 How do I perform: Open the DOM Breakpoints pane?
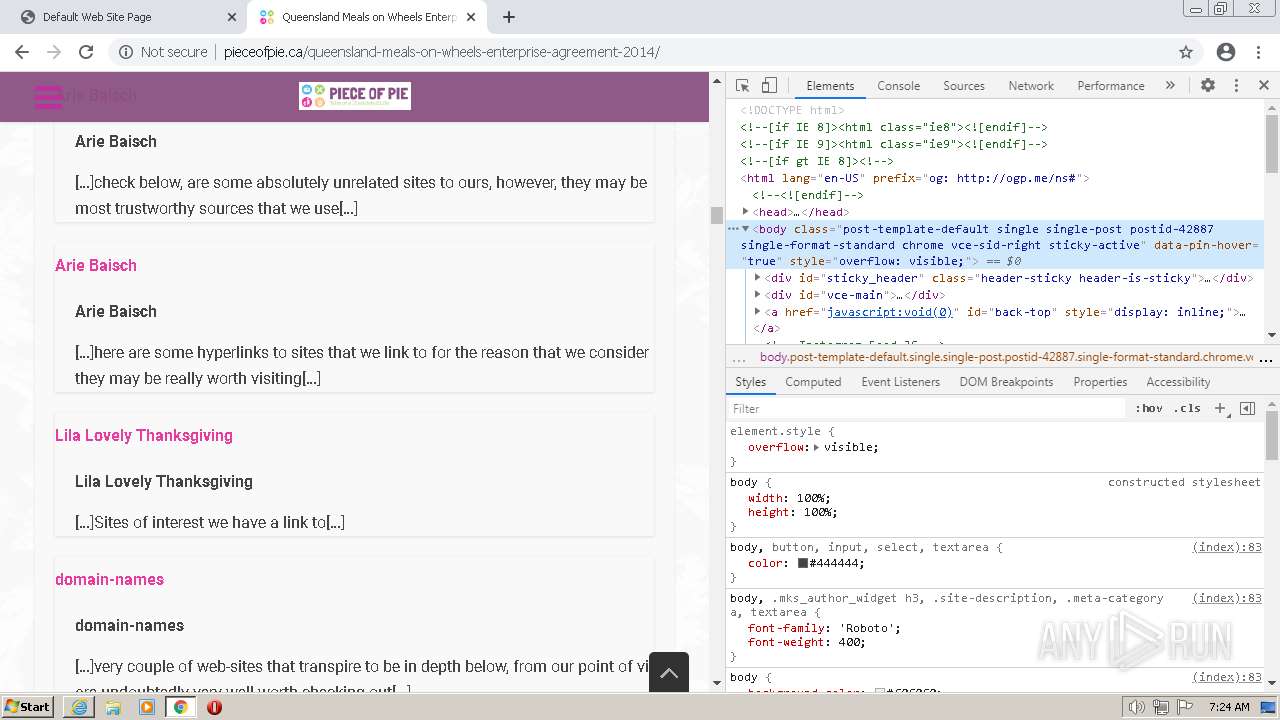(1006, 382)
